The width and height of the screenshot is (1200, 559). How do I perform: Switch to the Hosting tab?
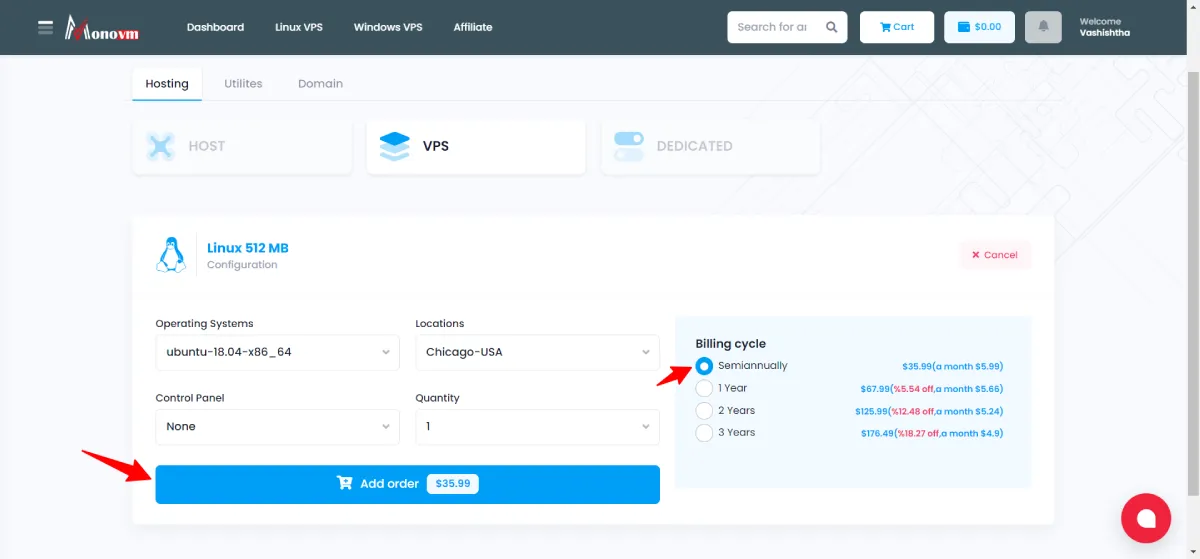[x=167, y=84]
